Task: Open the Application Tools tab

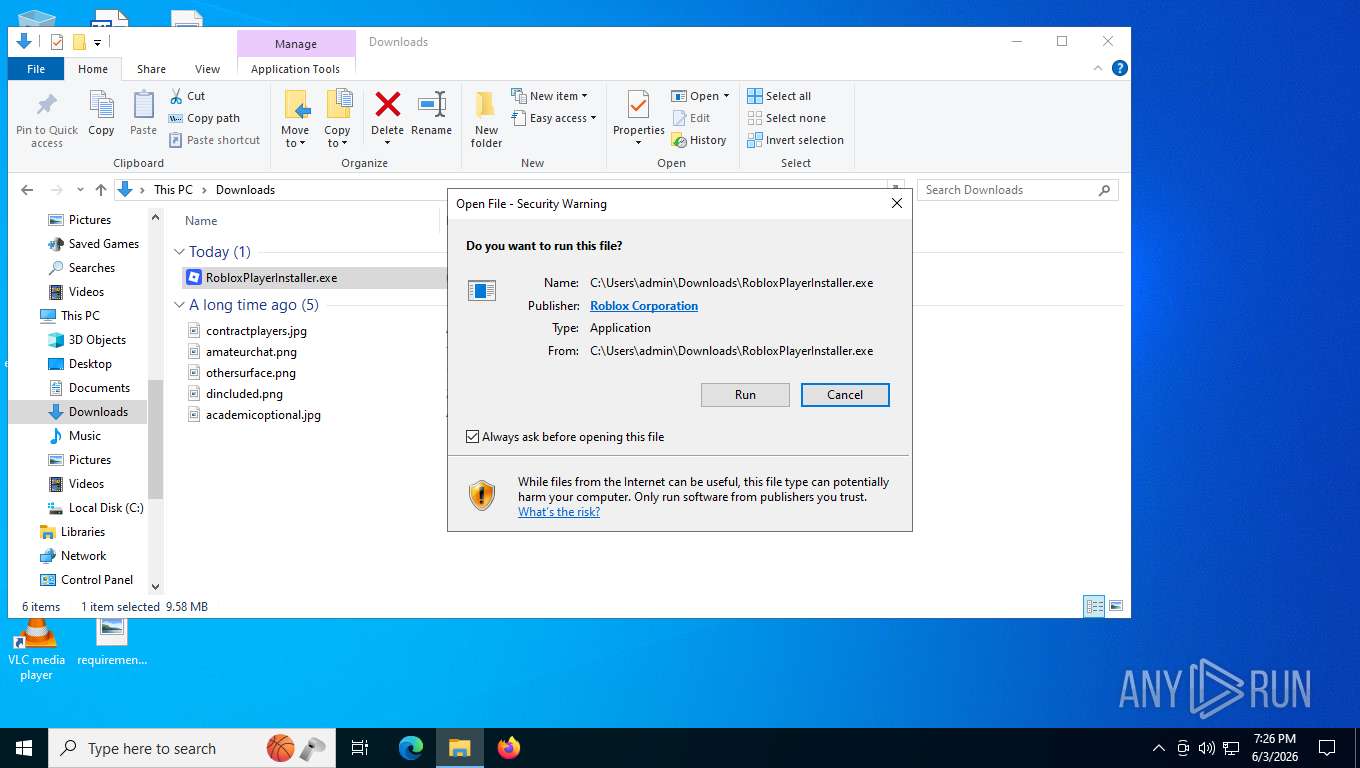Action: pyautogui.click(x=295, y=69)
